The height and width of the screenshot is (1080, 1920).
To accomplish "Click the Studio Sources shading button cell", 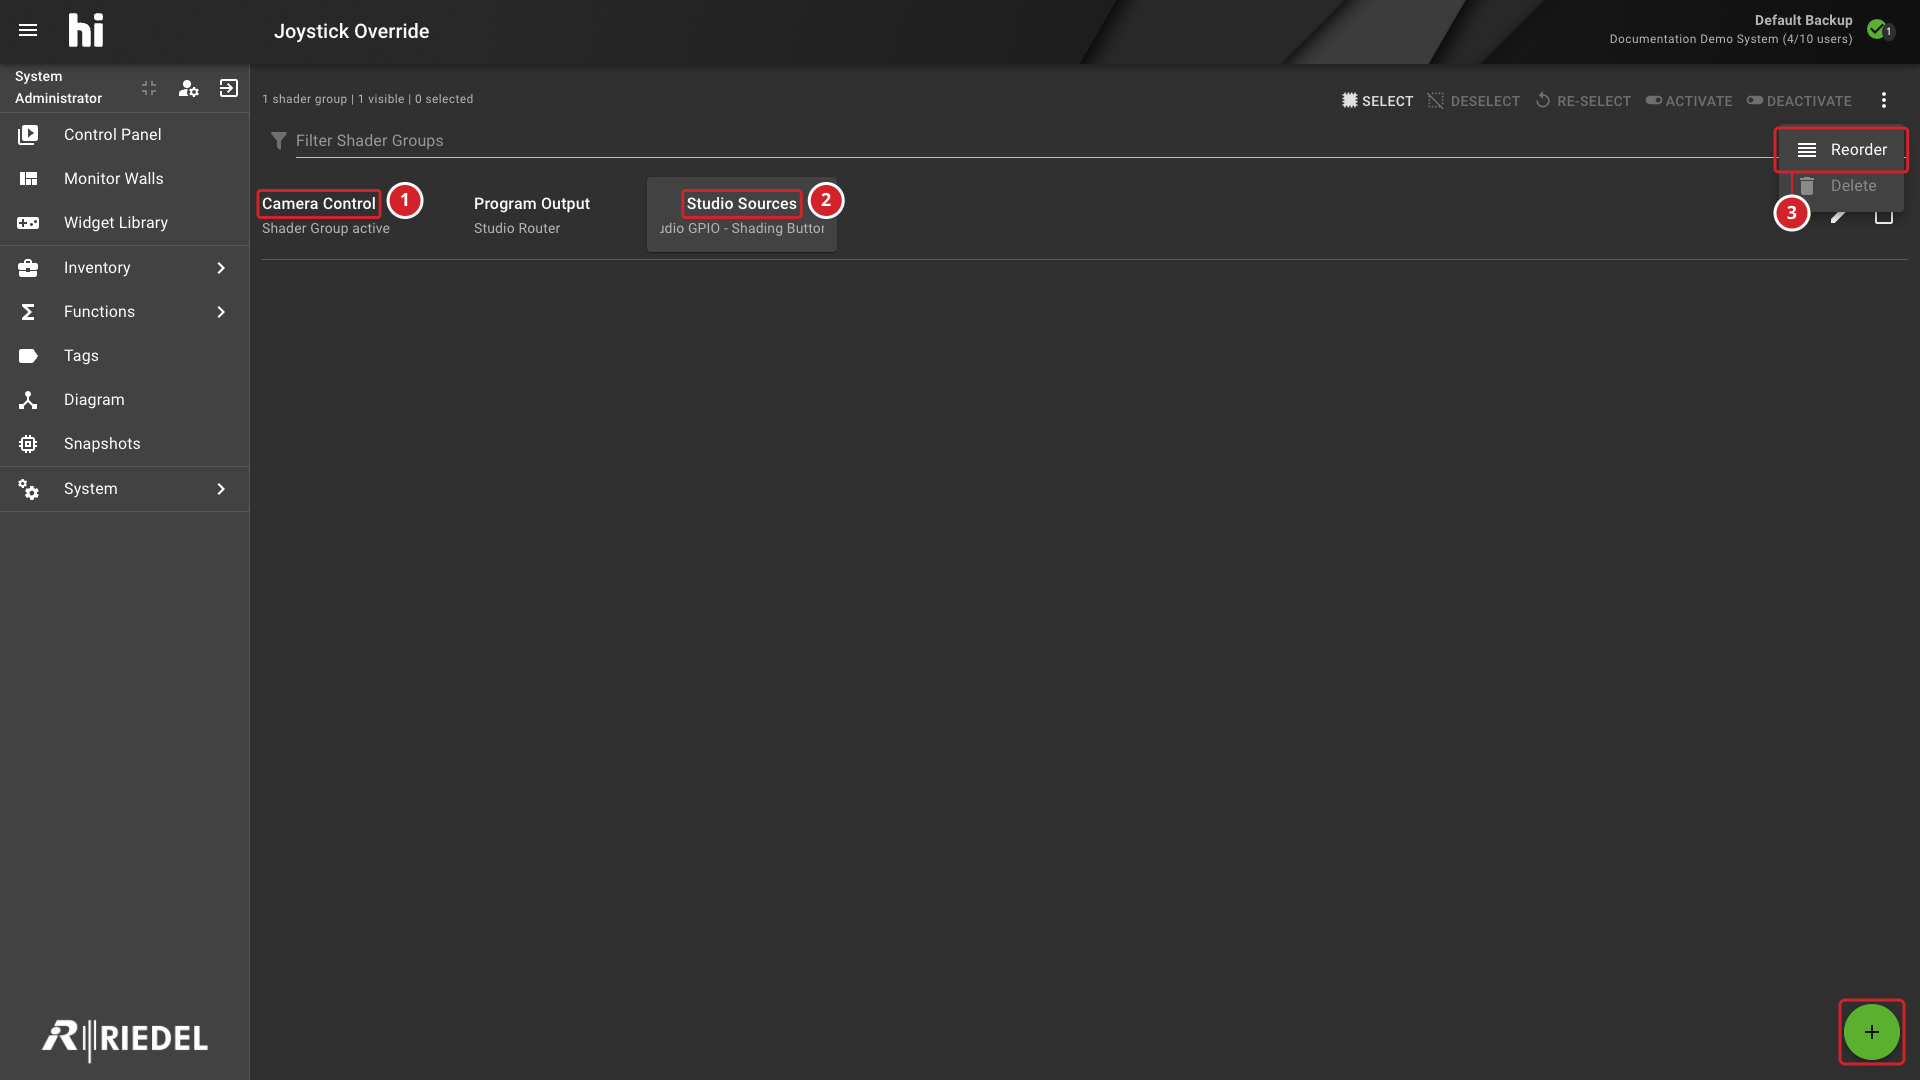I will click(742, 214).
